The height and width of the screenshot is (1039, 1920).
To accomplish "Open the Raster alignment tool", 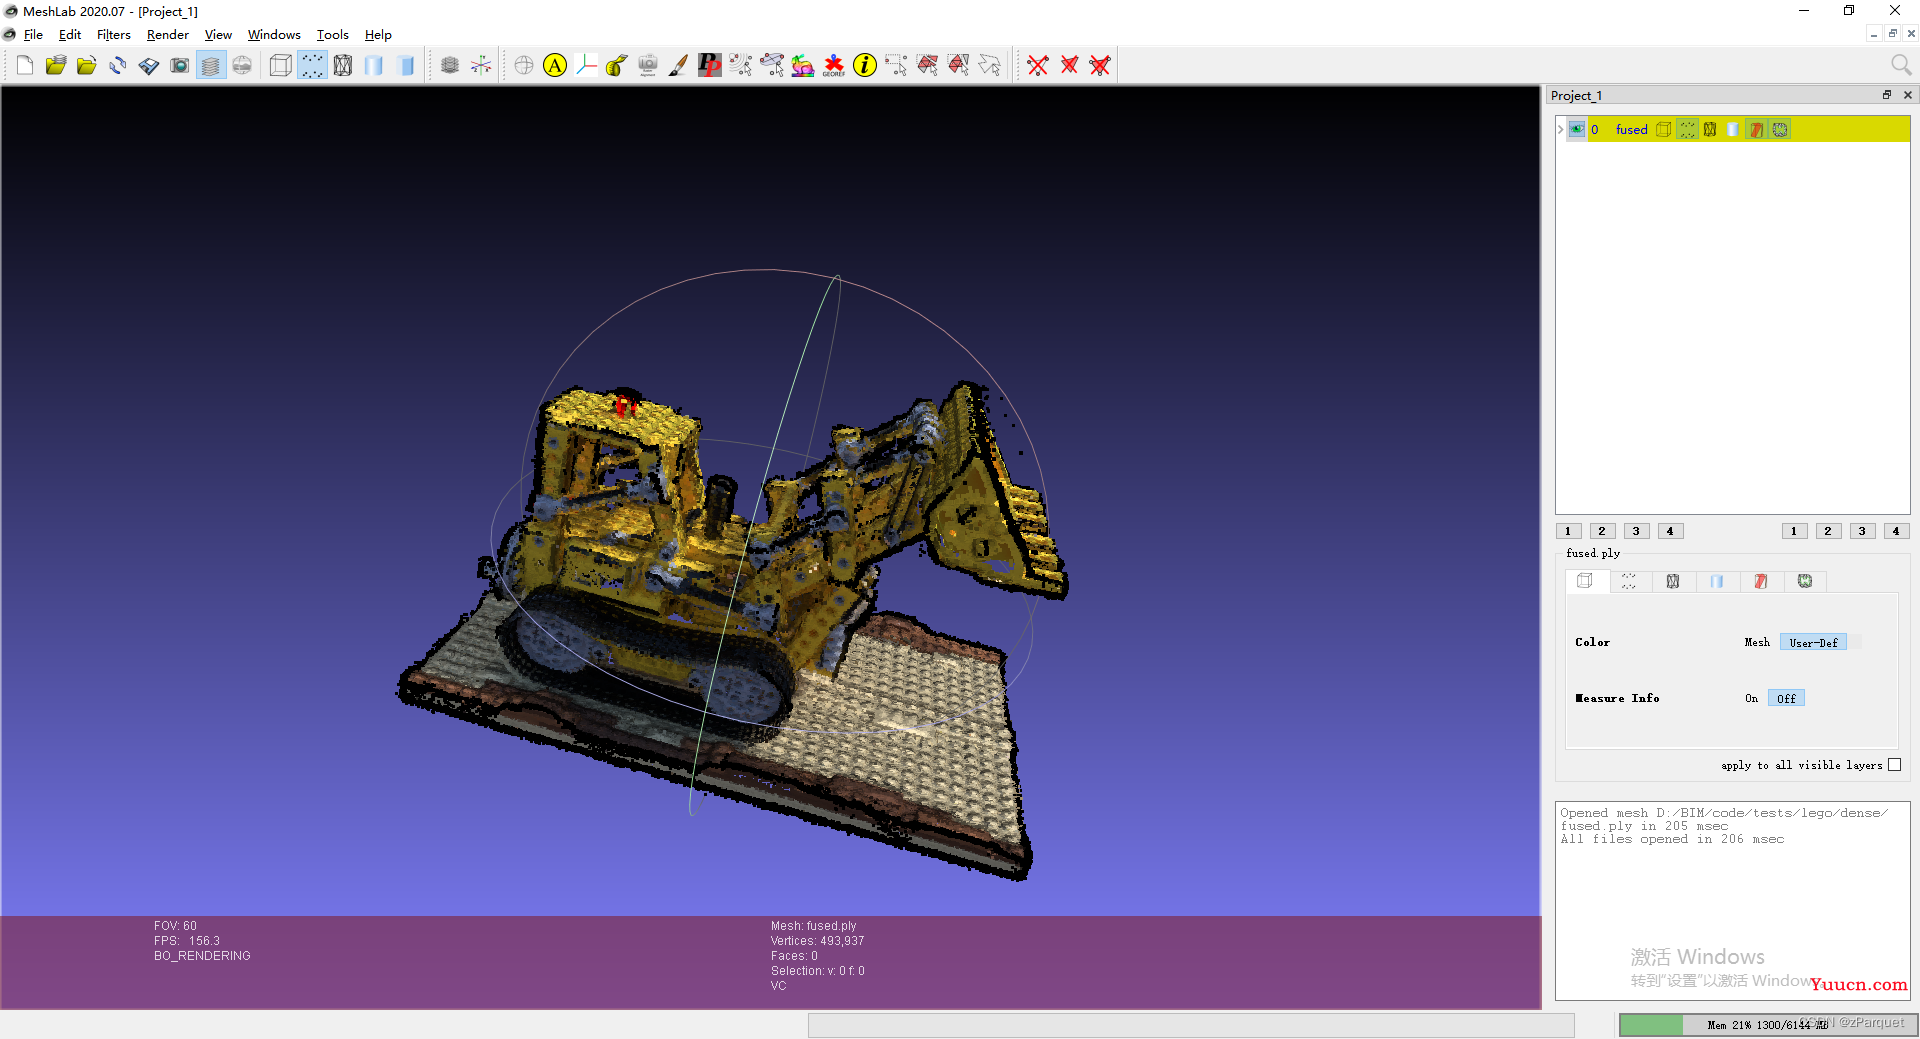I will [648, 66].
